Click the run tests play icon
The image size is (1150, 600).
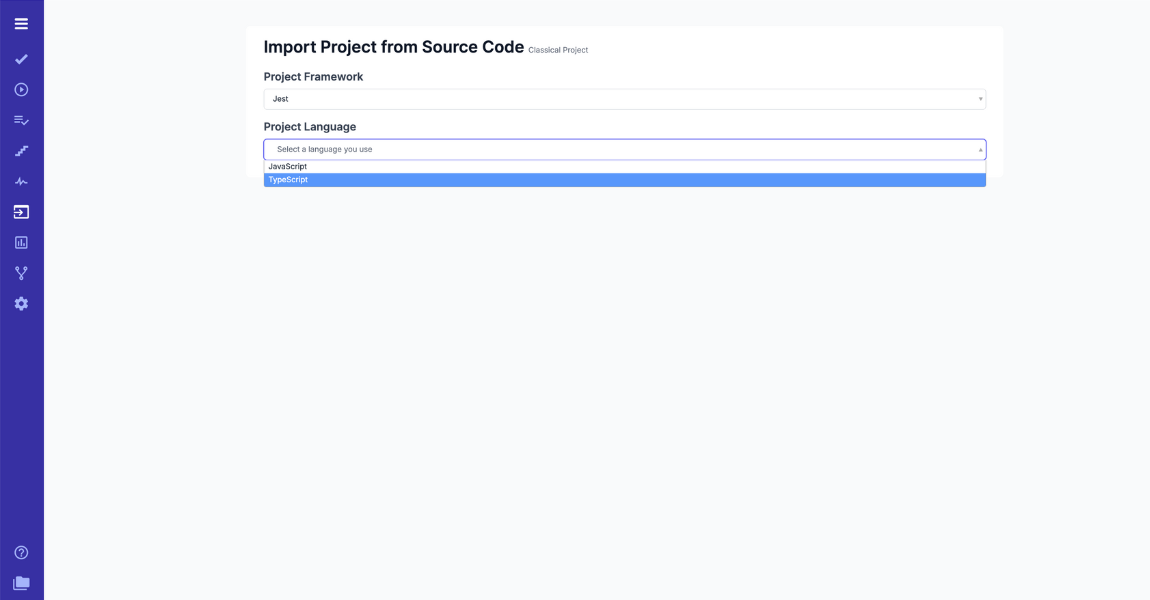tap(21, 89)
